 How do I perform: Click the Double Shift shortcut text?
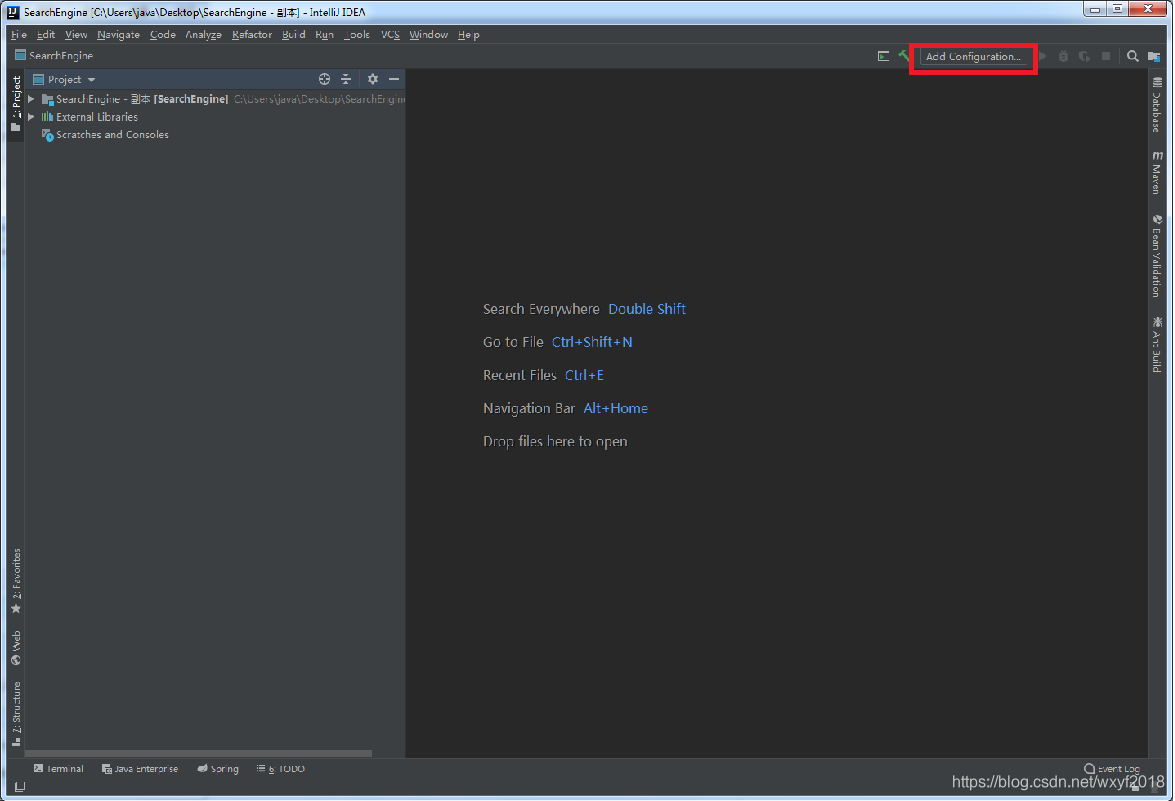[x=647, y=309]
